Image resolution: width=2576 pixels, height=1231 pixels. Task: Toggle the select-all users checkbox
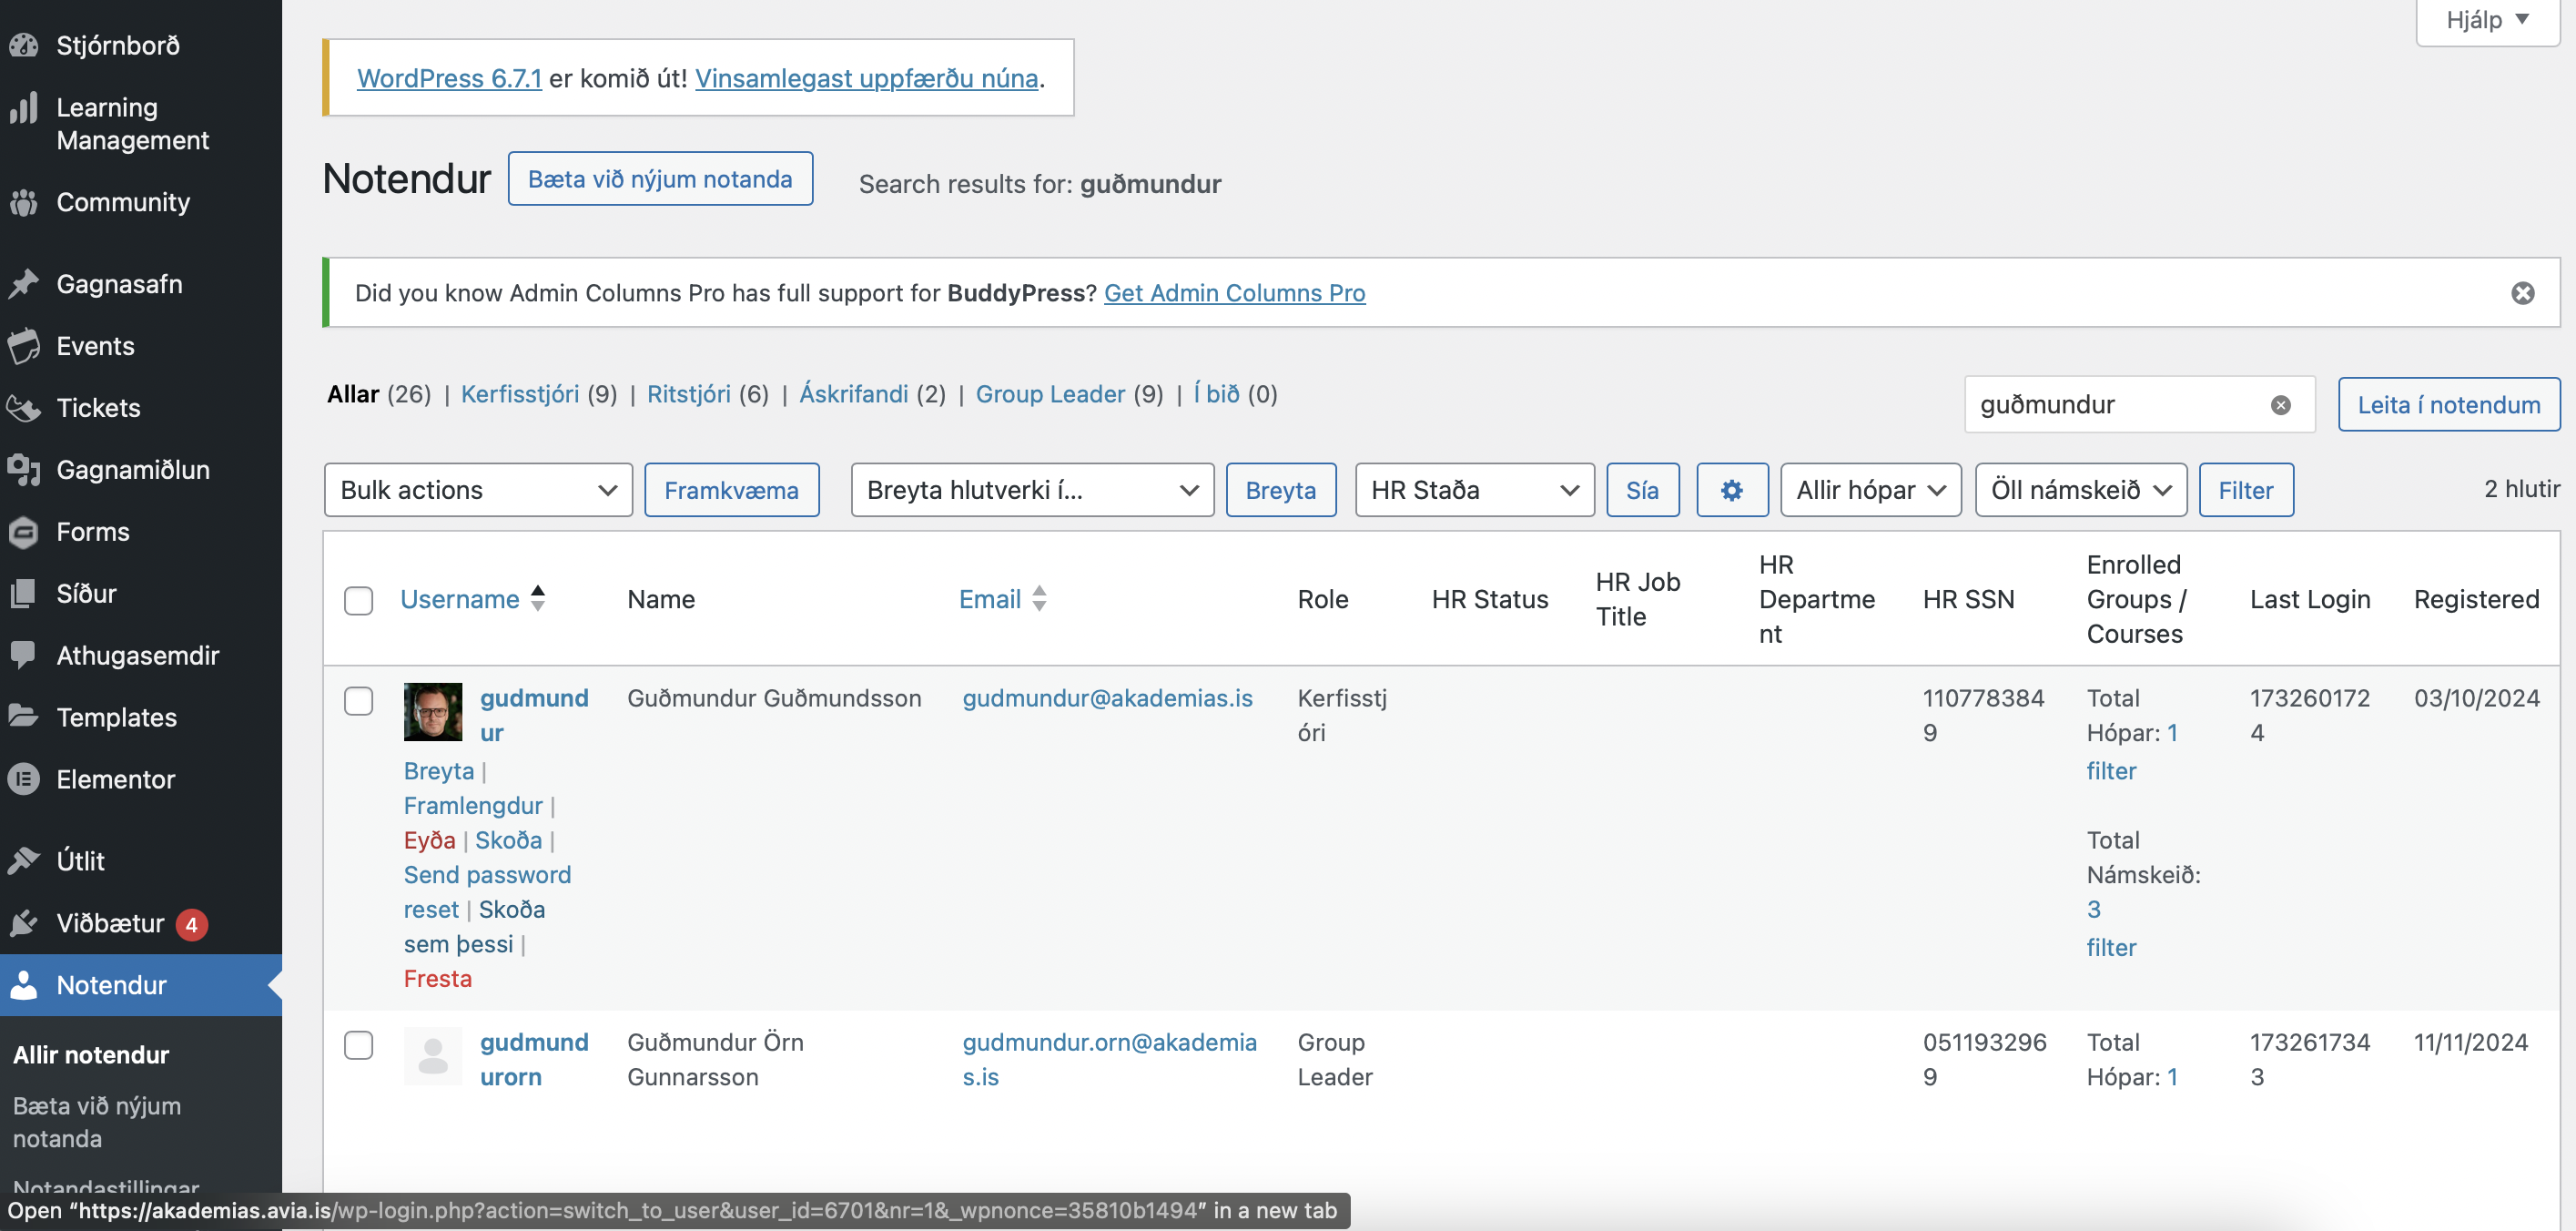358,600
